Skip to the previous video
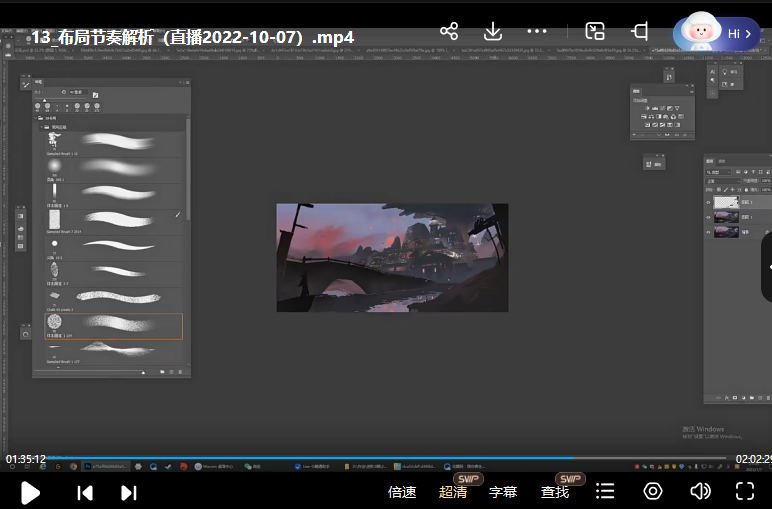 point(85,492)
